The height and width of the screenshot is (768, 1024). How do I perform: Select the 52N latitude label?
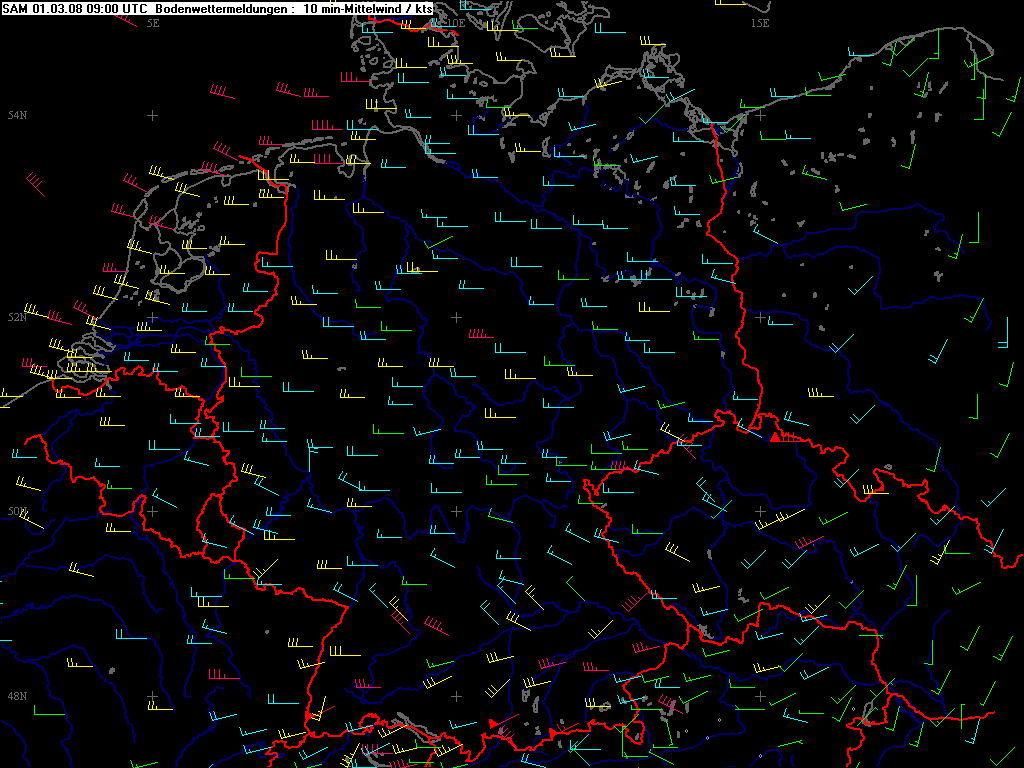17,317
